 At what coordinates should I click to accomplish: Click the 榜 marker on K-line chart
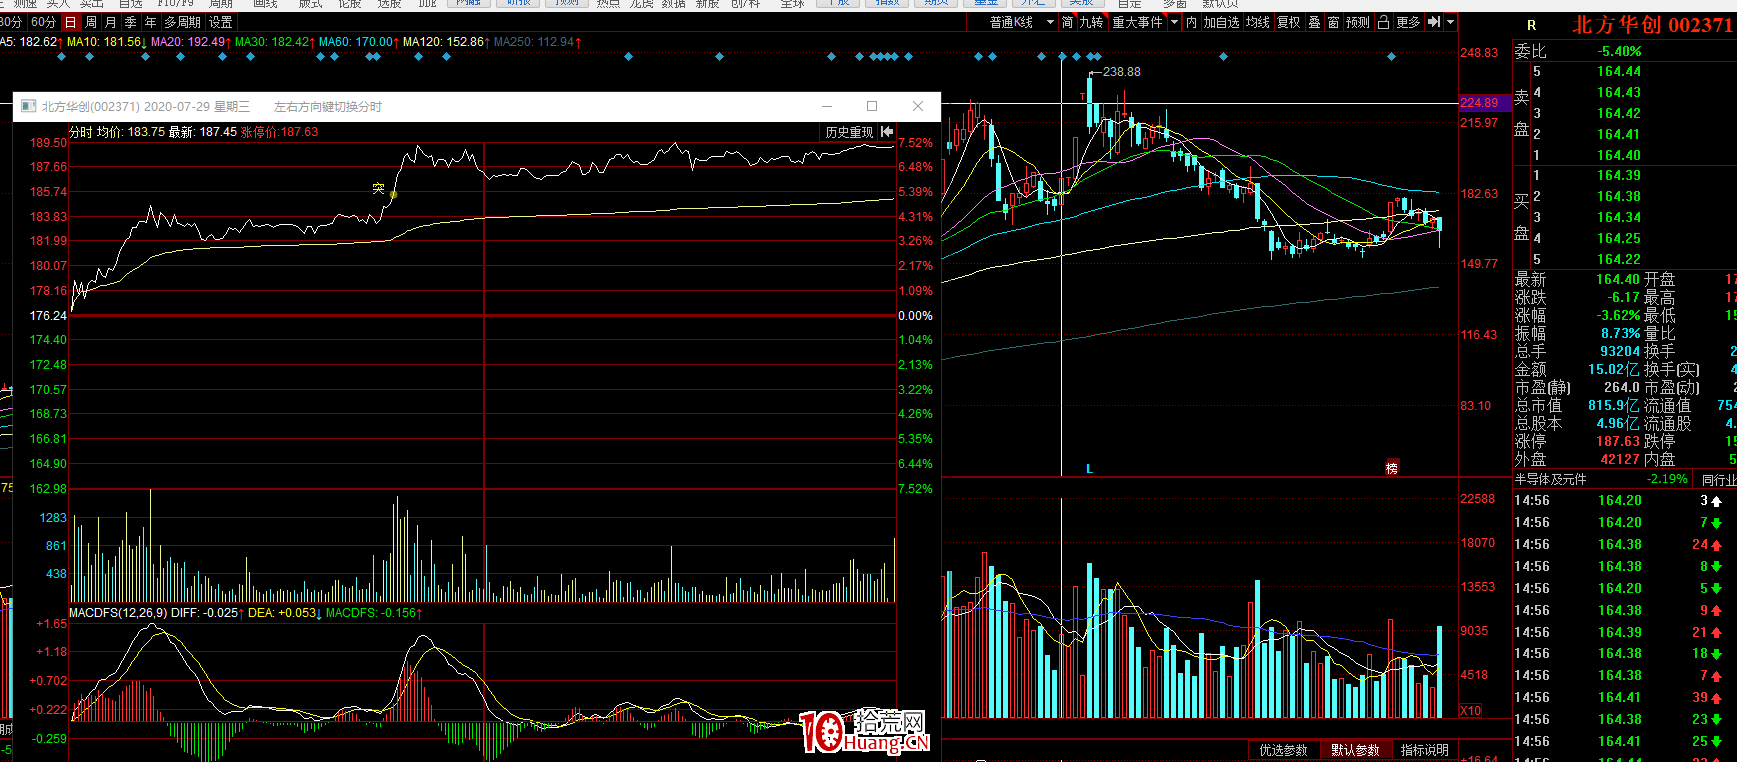(1391, 468)
